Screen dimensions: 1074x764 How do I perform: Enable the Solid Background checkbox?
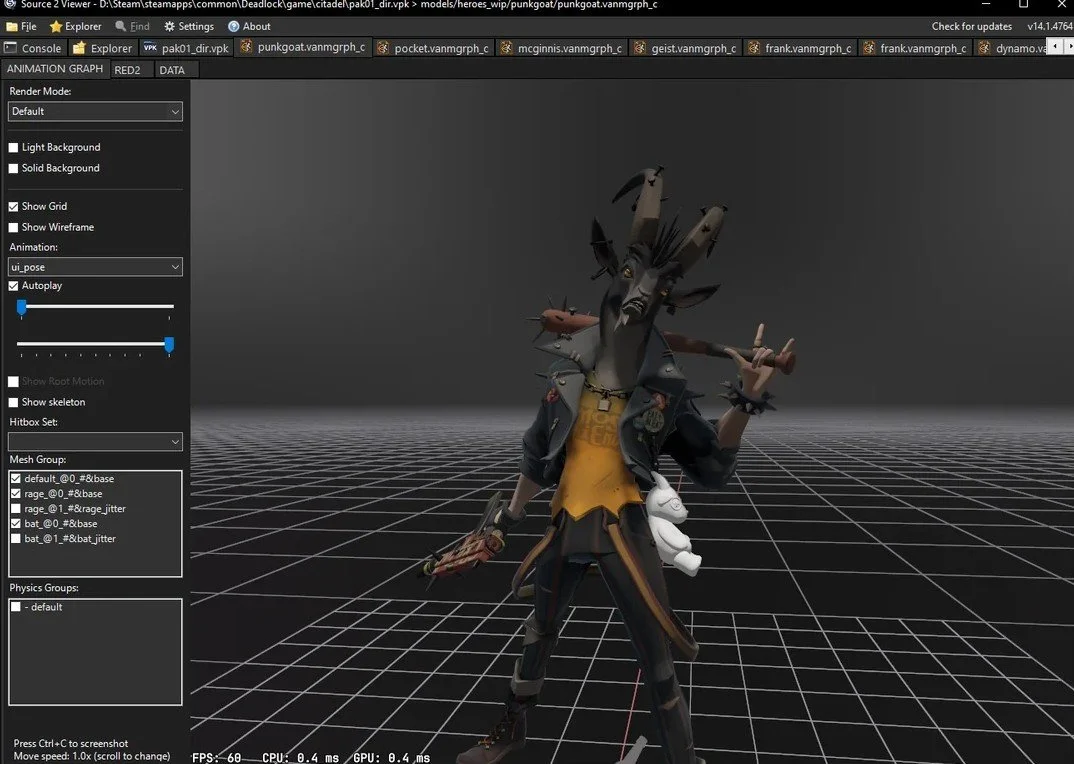pyautogui.click(x=13, y=168)
